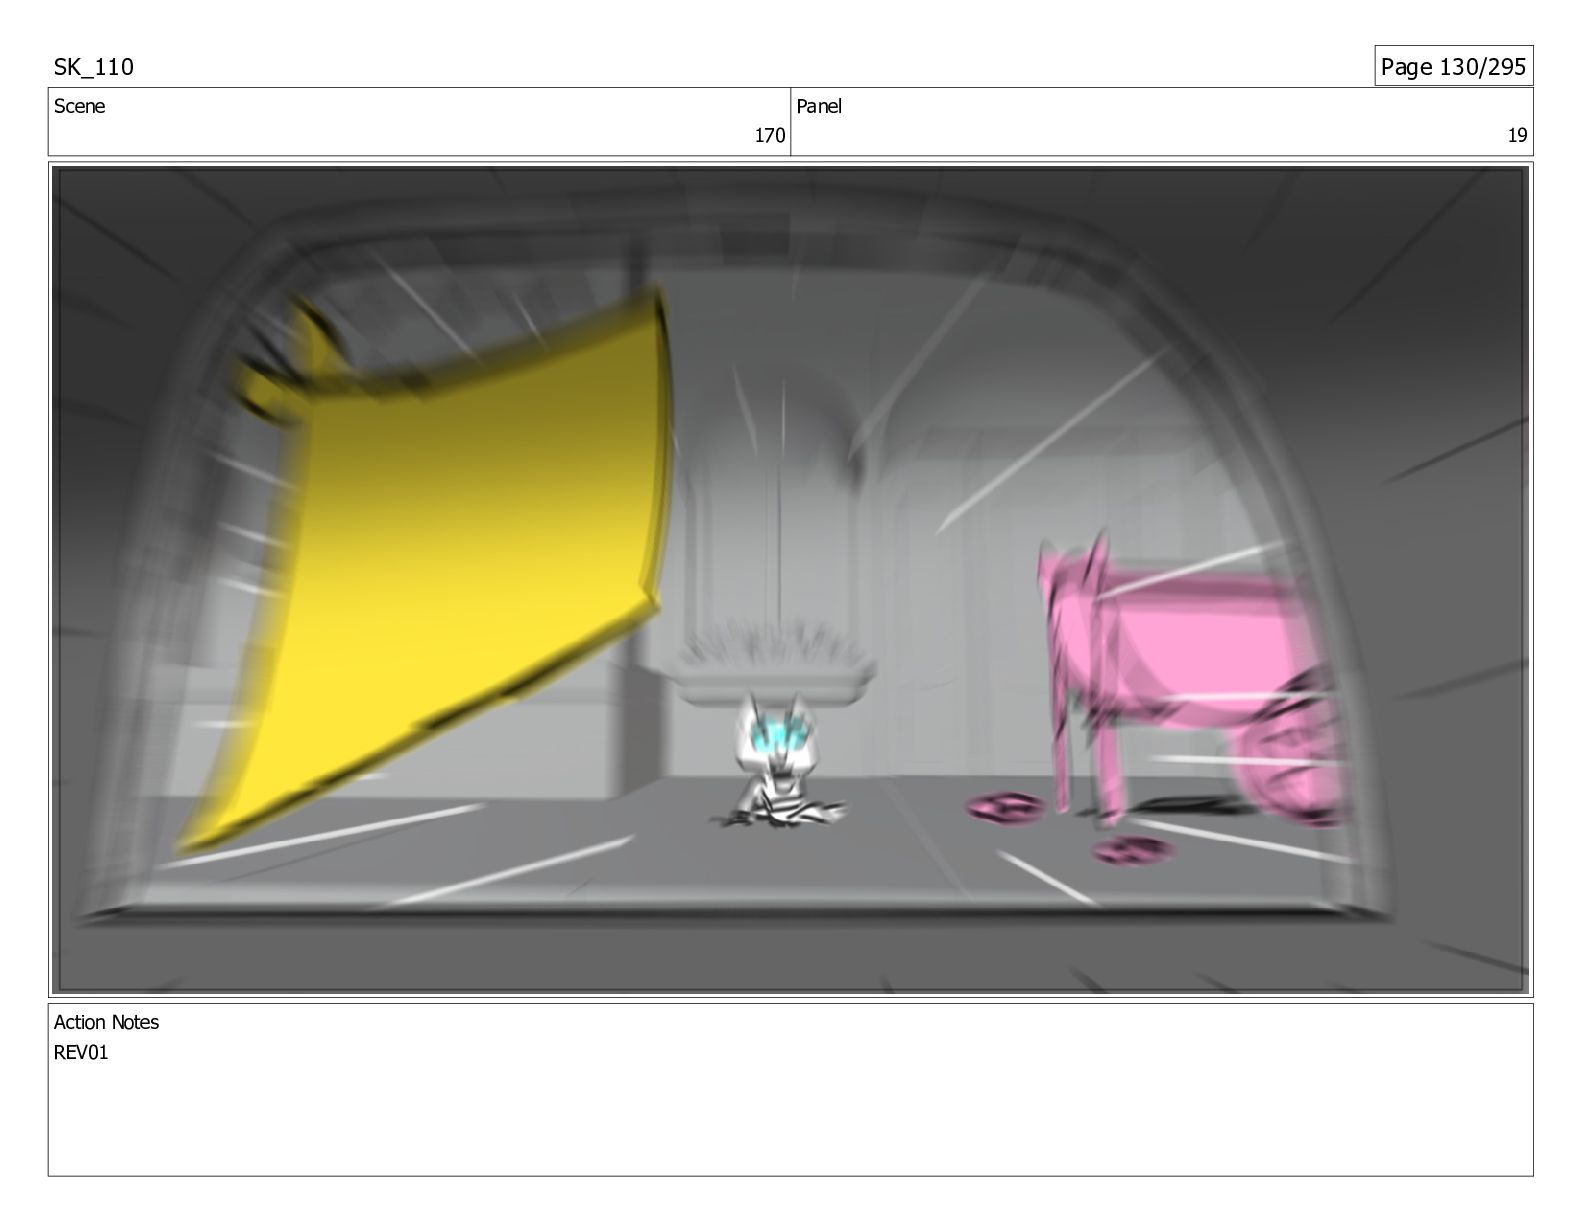Screen dimensions: 1584x1224
Task: Click scene number 170
Action: [x=769, y=136]
